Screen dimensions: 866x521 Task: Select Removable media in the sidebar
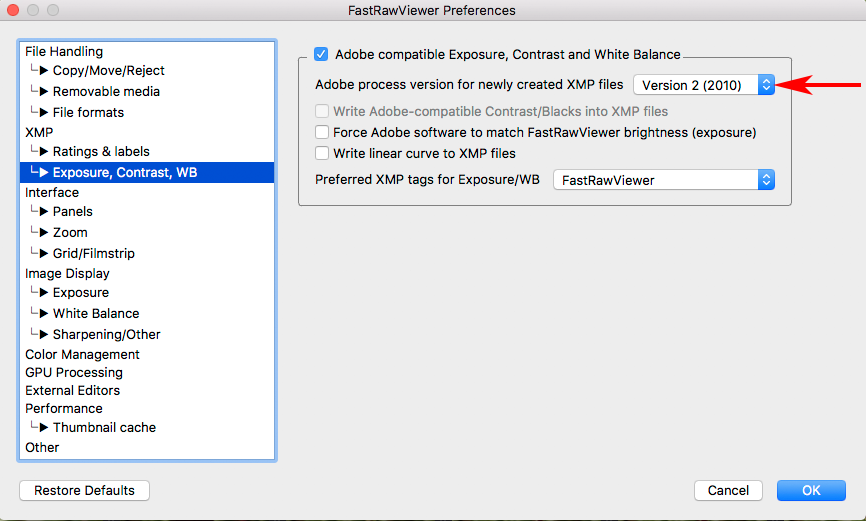tap(106, 91)
